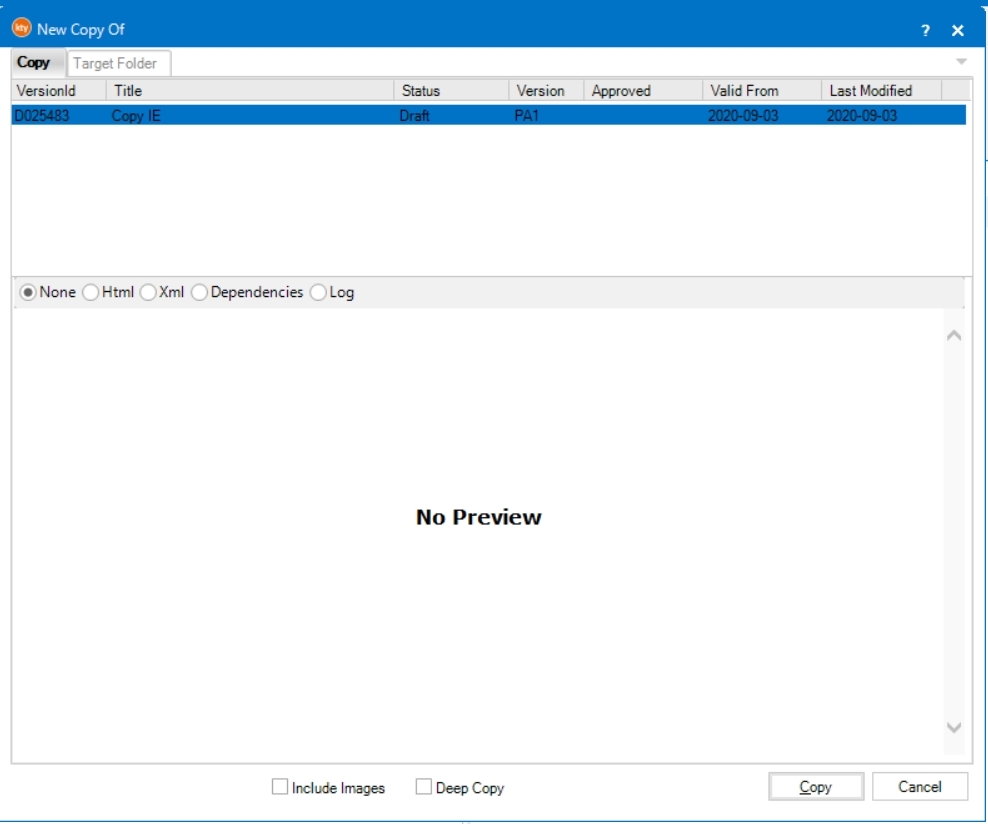This screenshot has width=988, height=824.
Task: Click the orange app logo icon
Action: click(21, 29)
